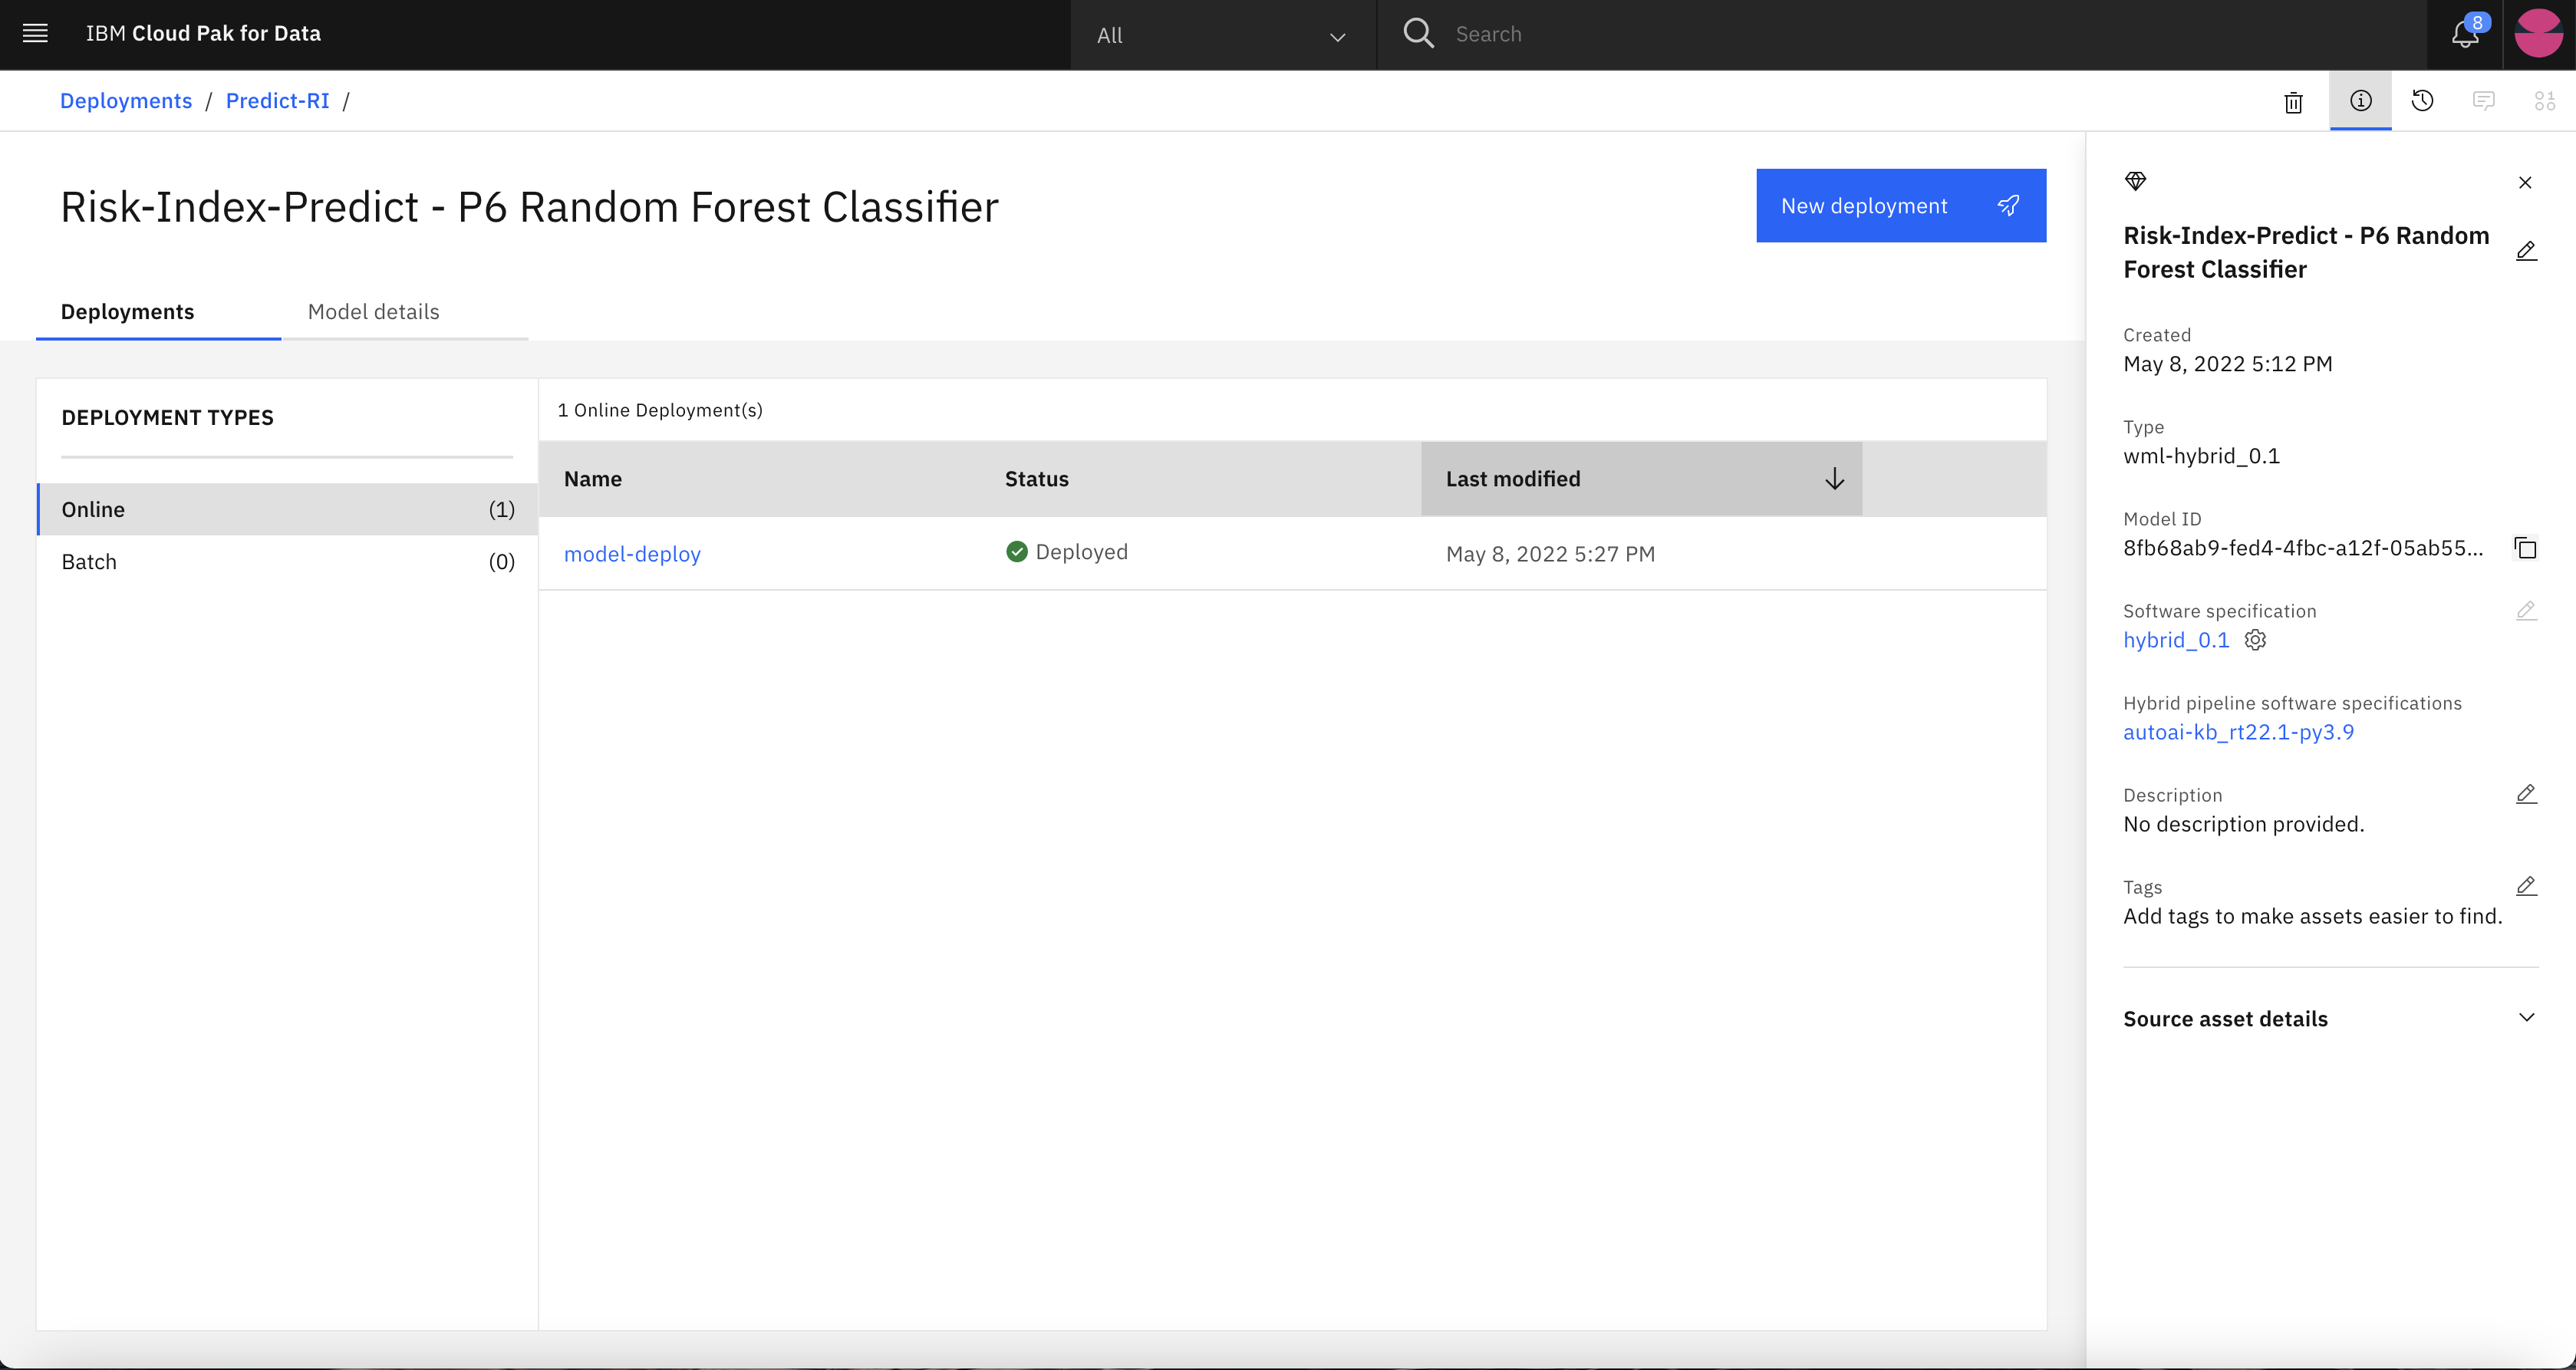Go to Predict-RI breadcrumb
Screen dimensions: 2576x1370
[x=278, y=101]
